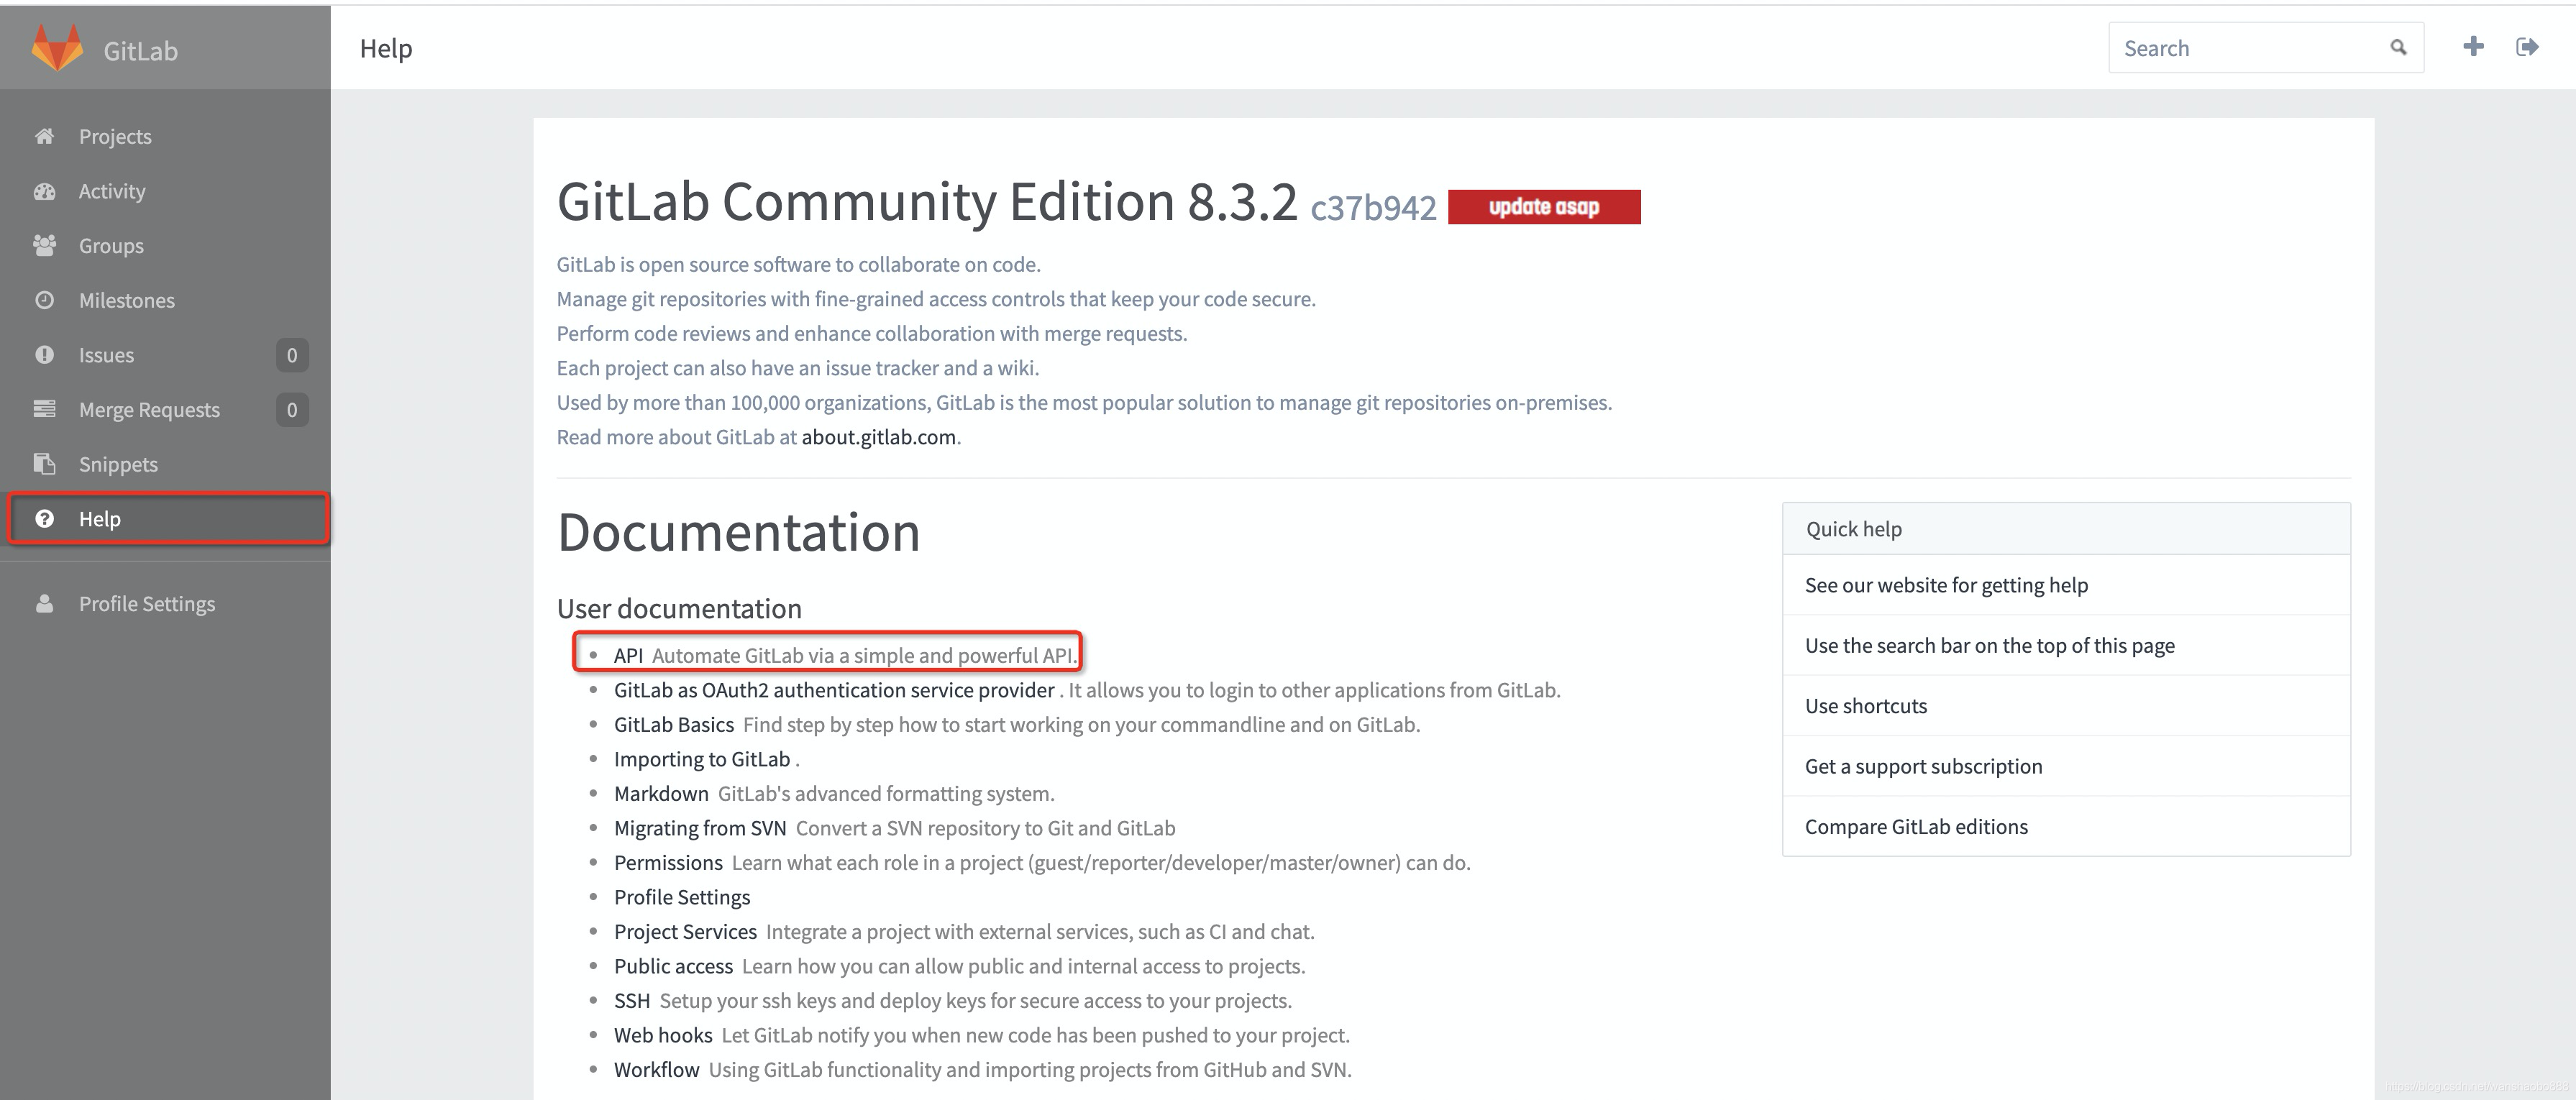Click the Groups people icon
The image size is (2576, 1100).
point(44,245)
